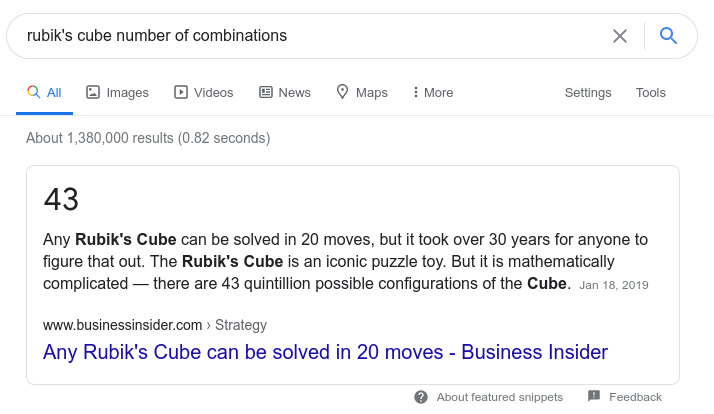This screenshot has height=414, width=714.
Task: Click the www.businessinsider.com Strategy breadcrumb
Action: click(x=155, y=325)
